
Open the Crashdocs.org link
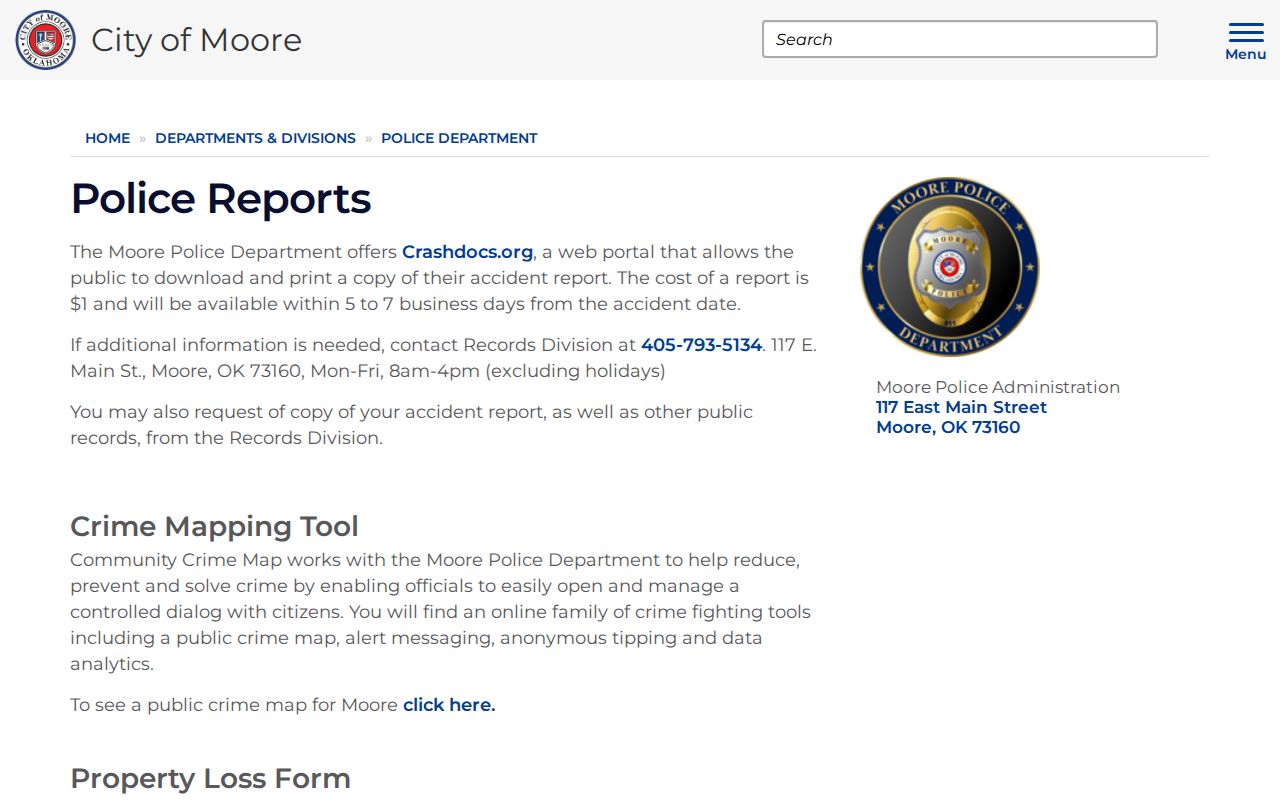467,252
